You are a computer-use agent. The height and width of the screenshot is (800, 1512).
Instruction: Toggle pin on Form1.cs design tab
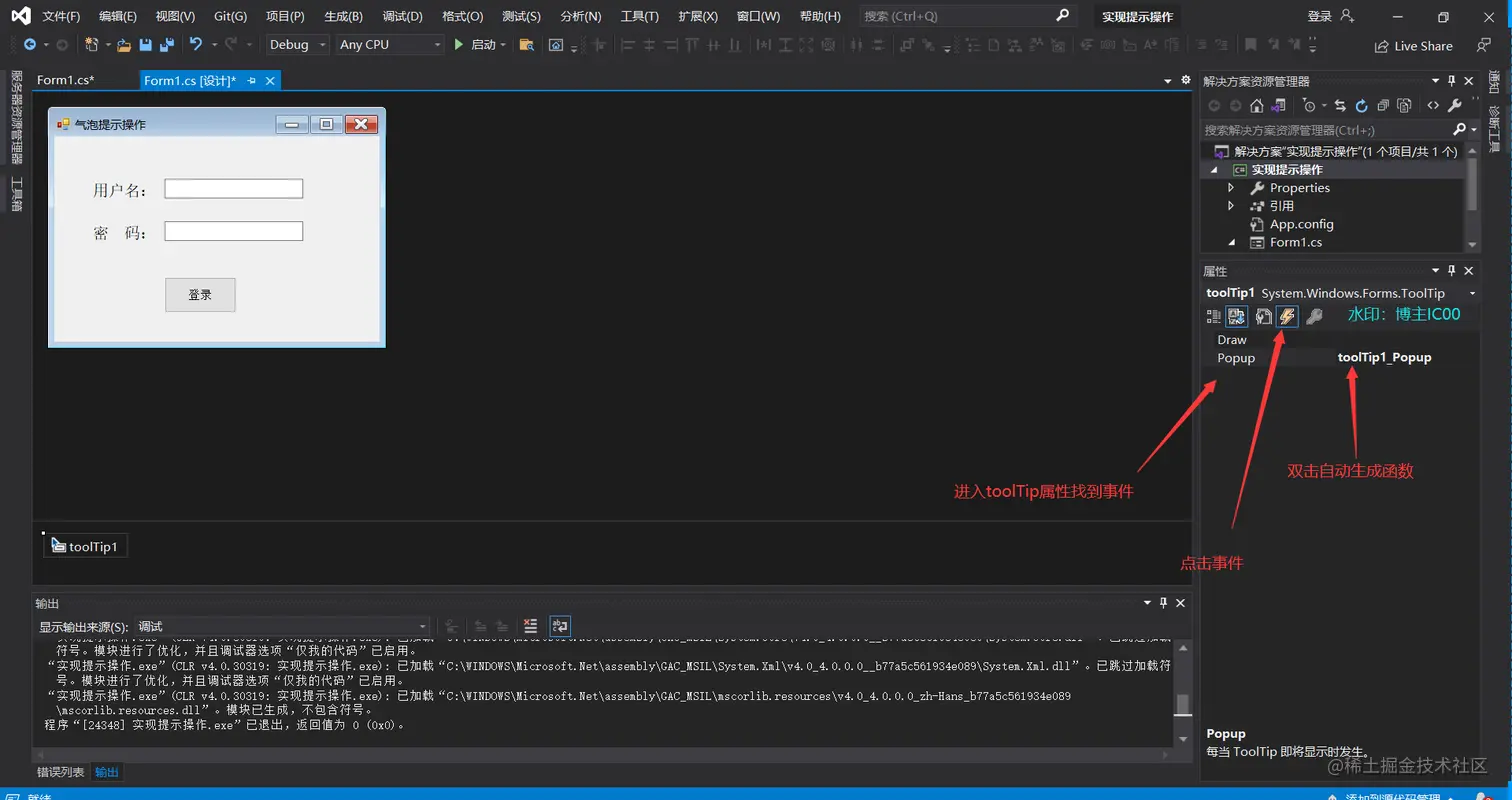[x=252, y=81]
